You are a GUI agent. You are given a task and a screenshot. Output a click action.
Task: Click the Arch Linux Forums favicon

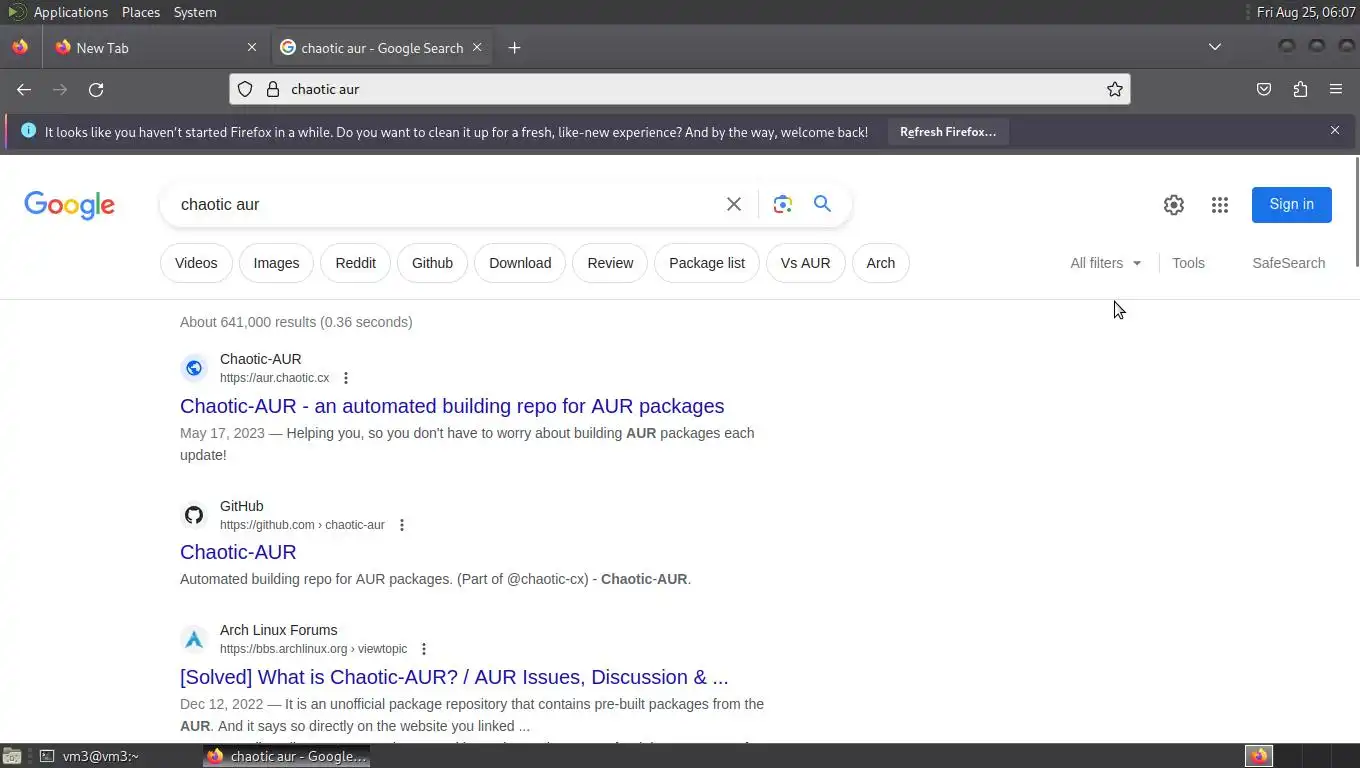click(x=194, y=639)
